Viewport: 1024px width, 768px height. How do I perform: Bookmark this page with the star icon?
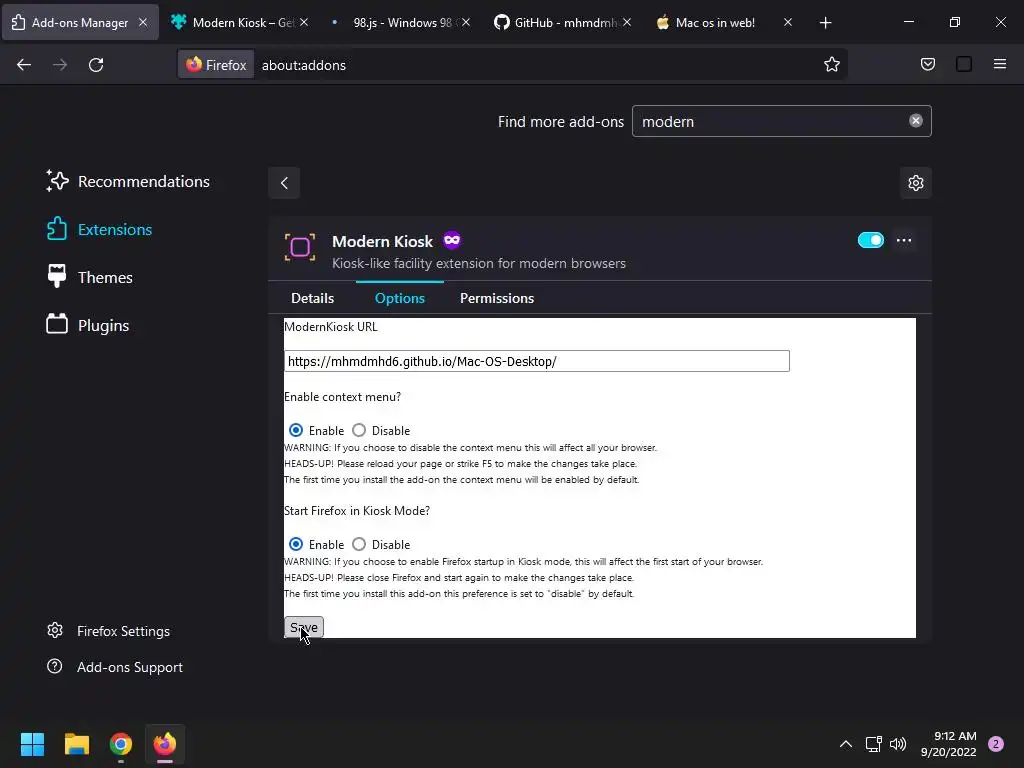[x=831, y=64]
